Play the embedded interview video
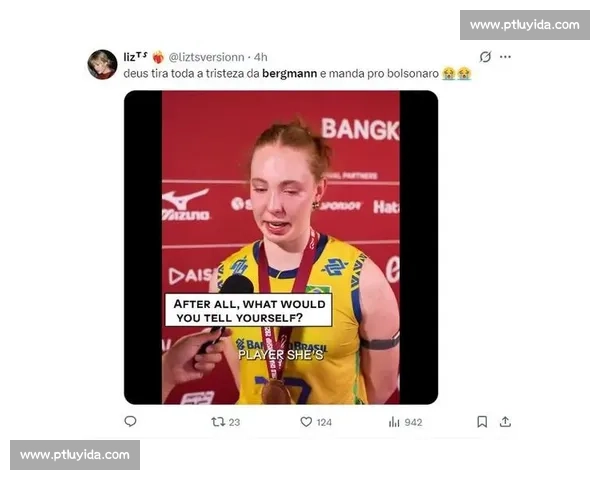The width and height of the screenshot is (600, 480). (281, 247)
